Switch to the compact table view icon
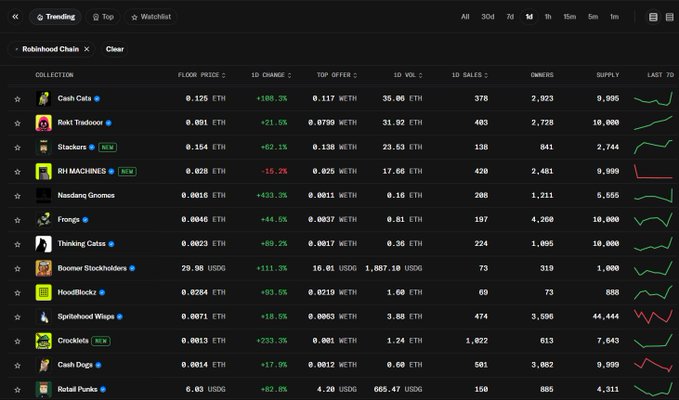Screen dimensions: 679x400 click(x=669, y=17)
